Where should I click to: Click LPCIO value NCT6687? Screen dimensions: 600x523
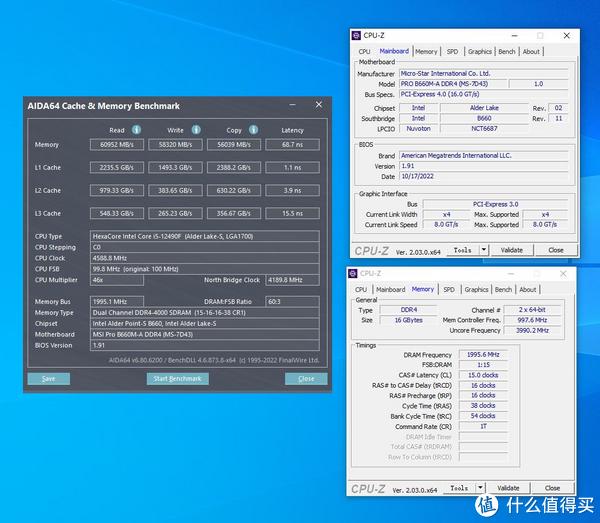484,129
